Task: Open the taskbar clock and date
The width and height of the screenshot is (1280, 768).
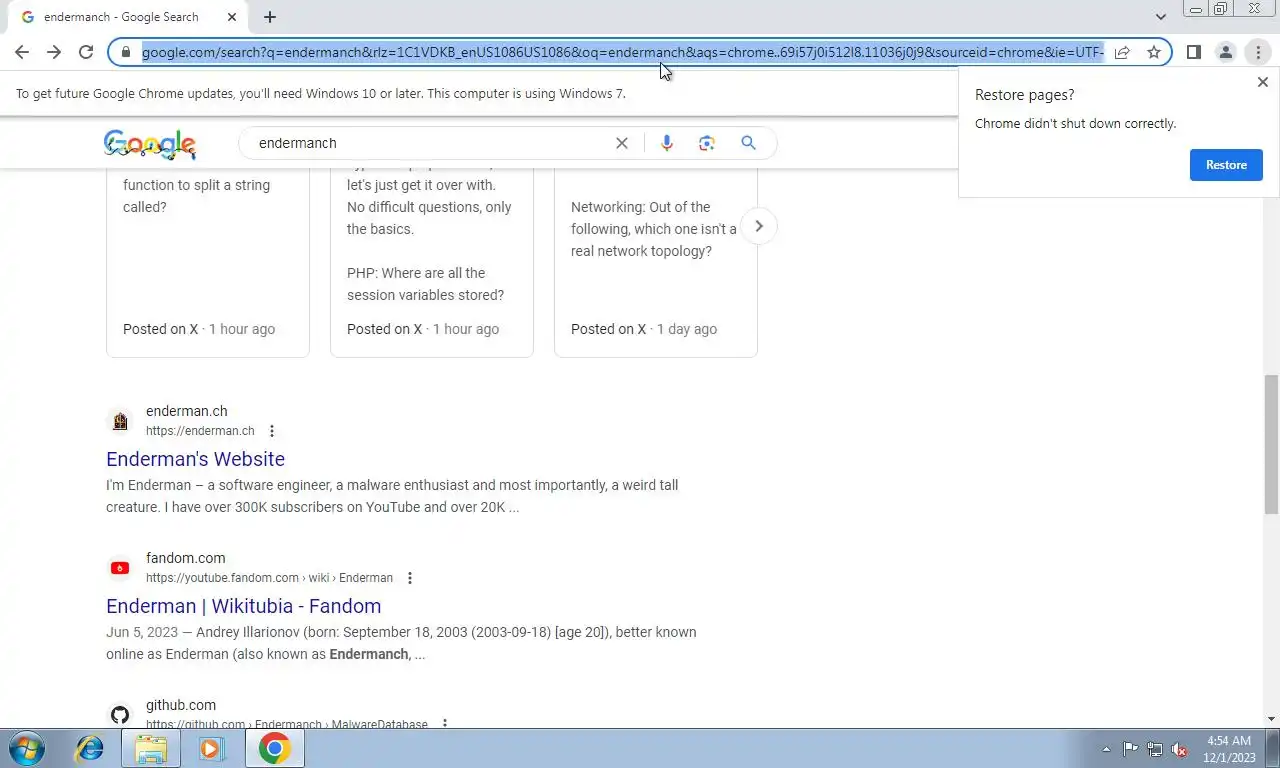Action: click(x=1229, y=749)
